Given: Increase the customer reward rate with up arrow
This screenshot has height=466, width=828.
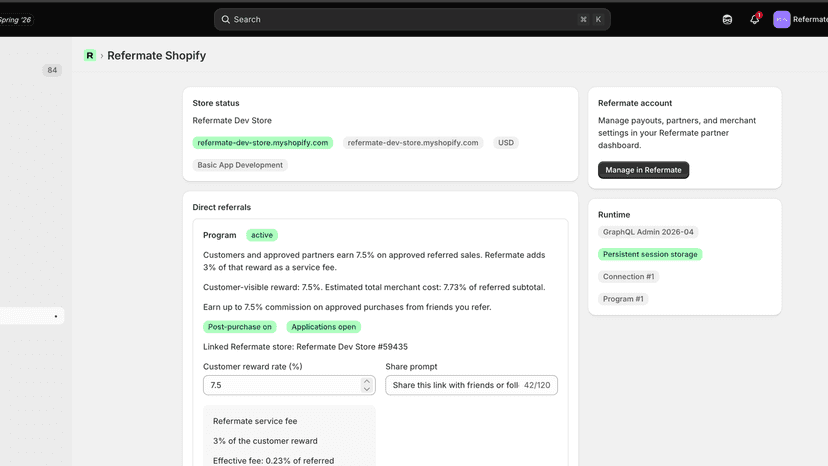Looking at the screenshot, I should (366, 381).
